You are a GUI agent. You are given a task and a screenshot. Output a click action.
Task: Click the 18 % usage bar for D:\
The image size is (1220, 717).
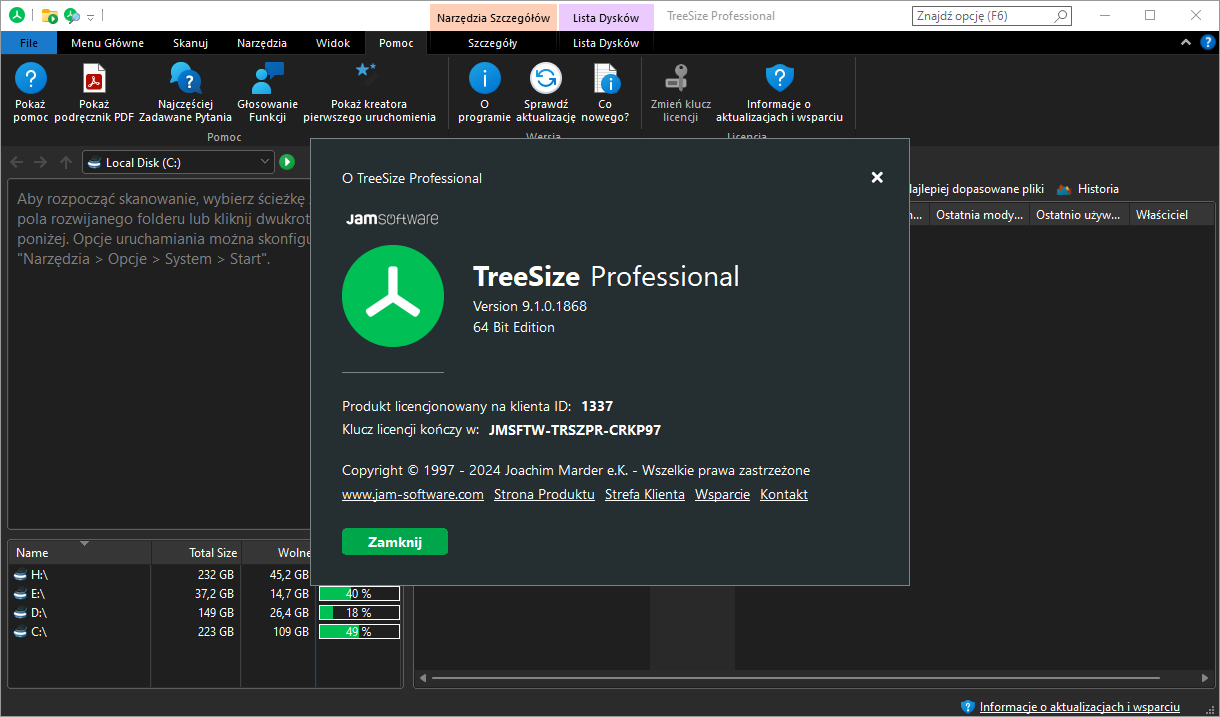[x=359, y=613]
